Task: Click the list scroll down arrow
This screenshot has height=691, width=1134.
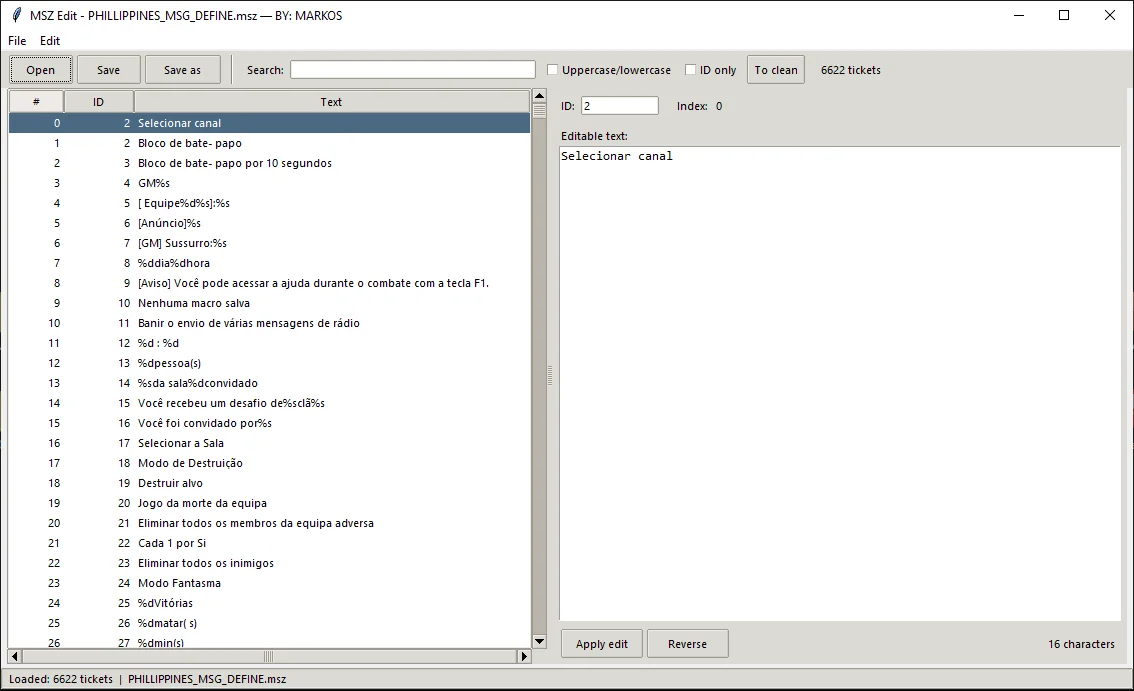Action: click(x=540, y=641)
